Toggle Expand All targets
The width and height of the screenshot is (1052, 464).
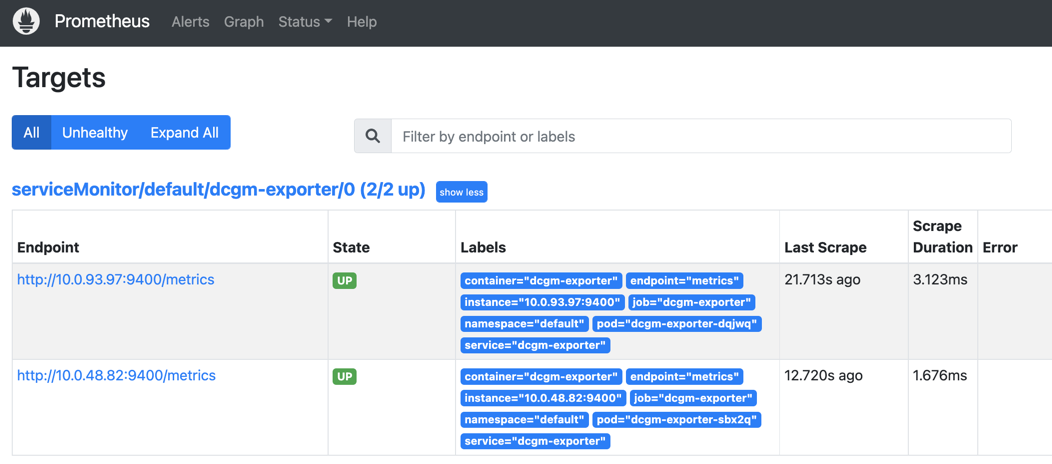coord(185,133)
